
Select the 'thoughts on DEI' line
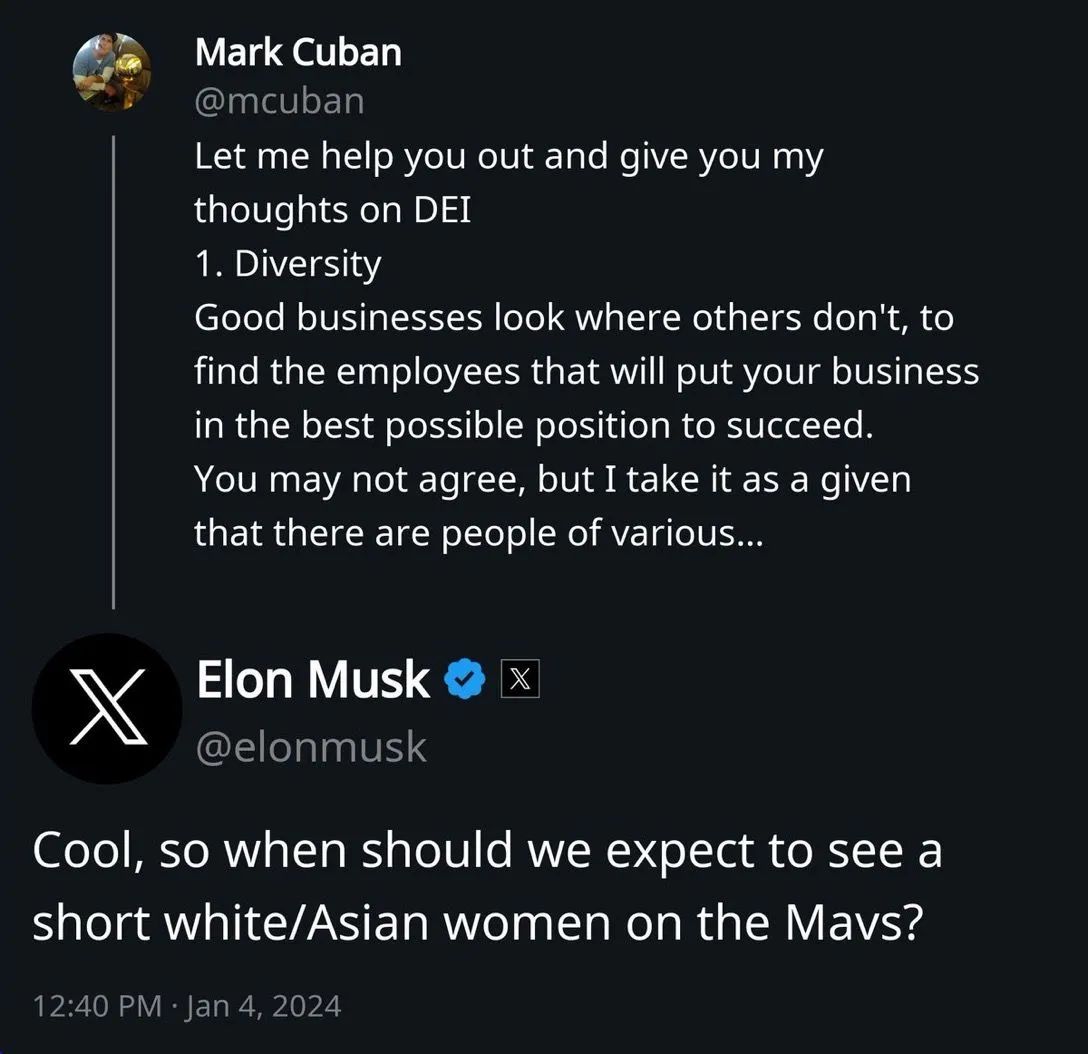pyautogui.click(x=332, y=209)
